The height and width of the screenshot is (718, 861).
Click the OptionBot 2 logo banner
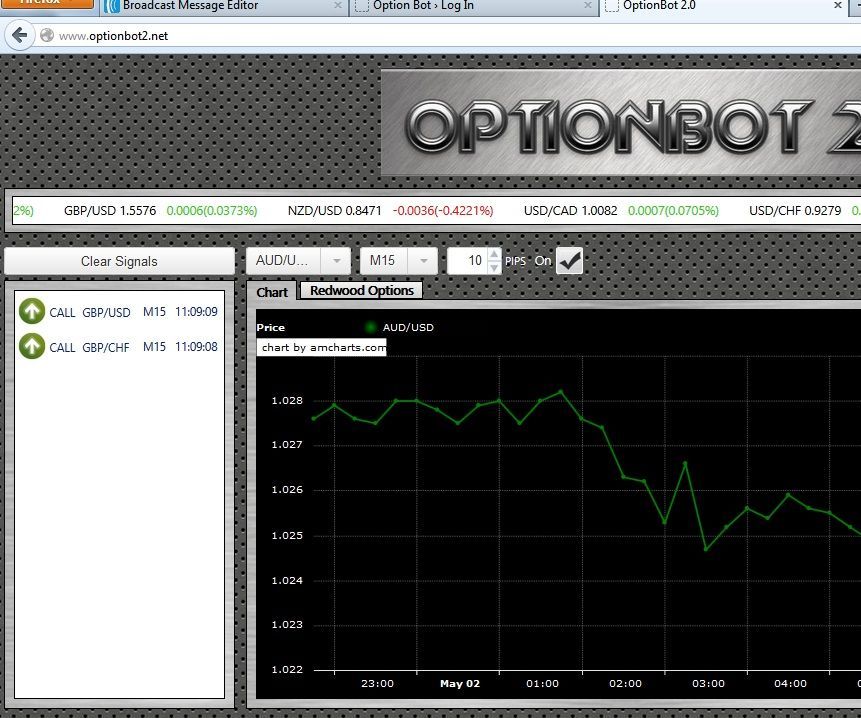pos(621,123)
